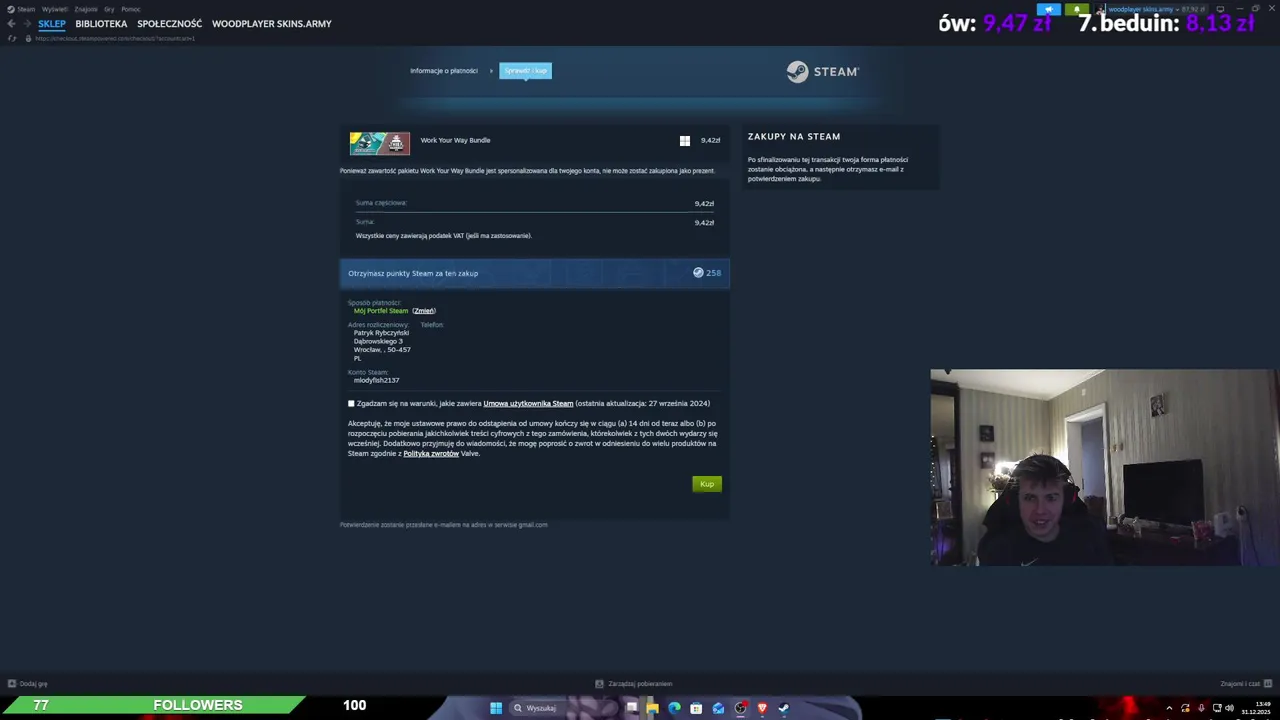Click the Work Your Way Bundle thumbnail
The width and height of the screenshot is (1280, 720).
tap(380, 143)
